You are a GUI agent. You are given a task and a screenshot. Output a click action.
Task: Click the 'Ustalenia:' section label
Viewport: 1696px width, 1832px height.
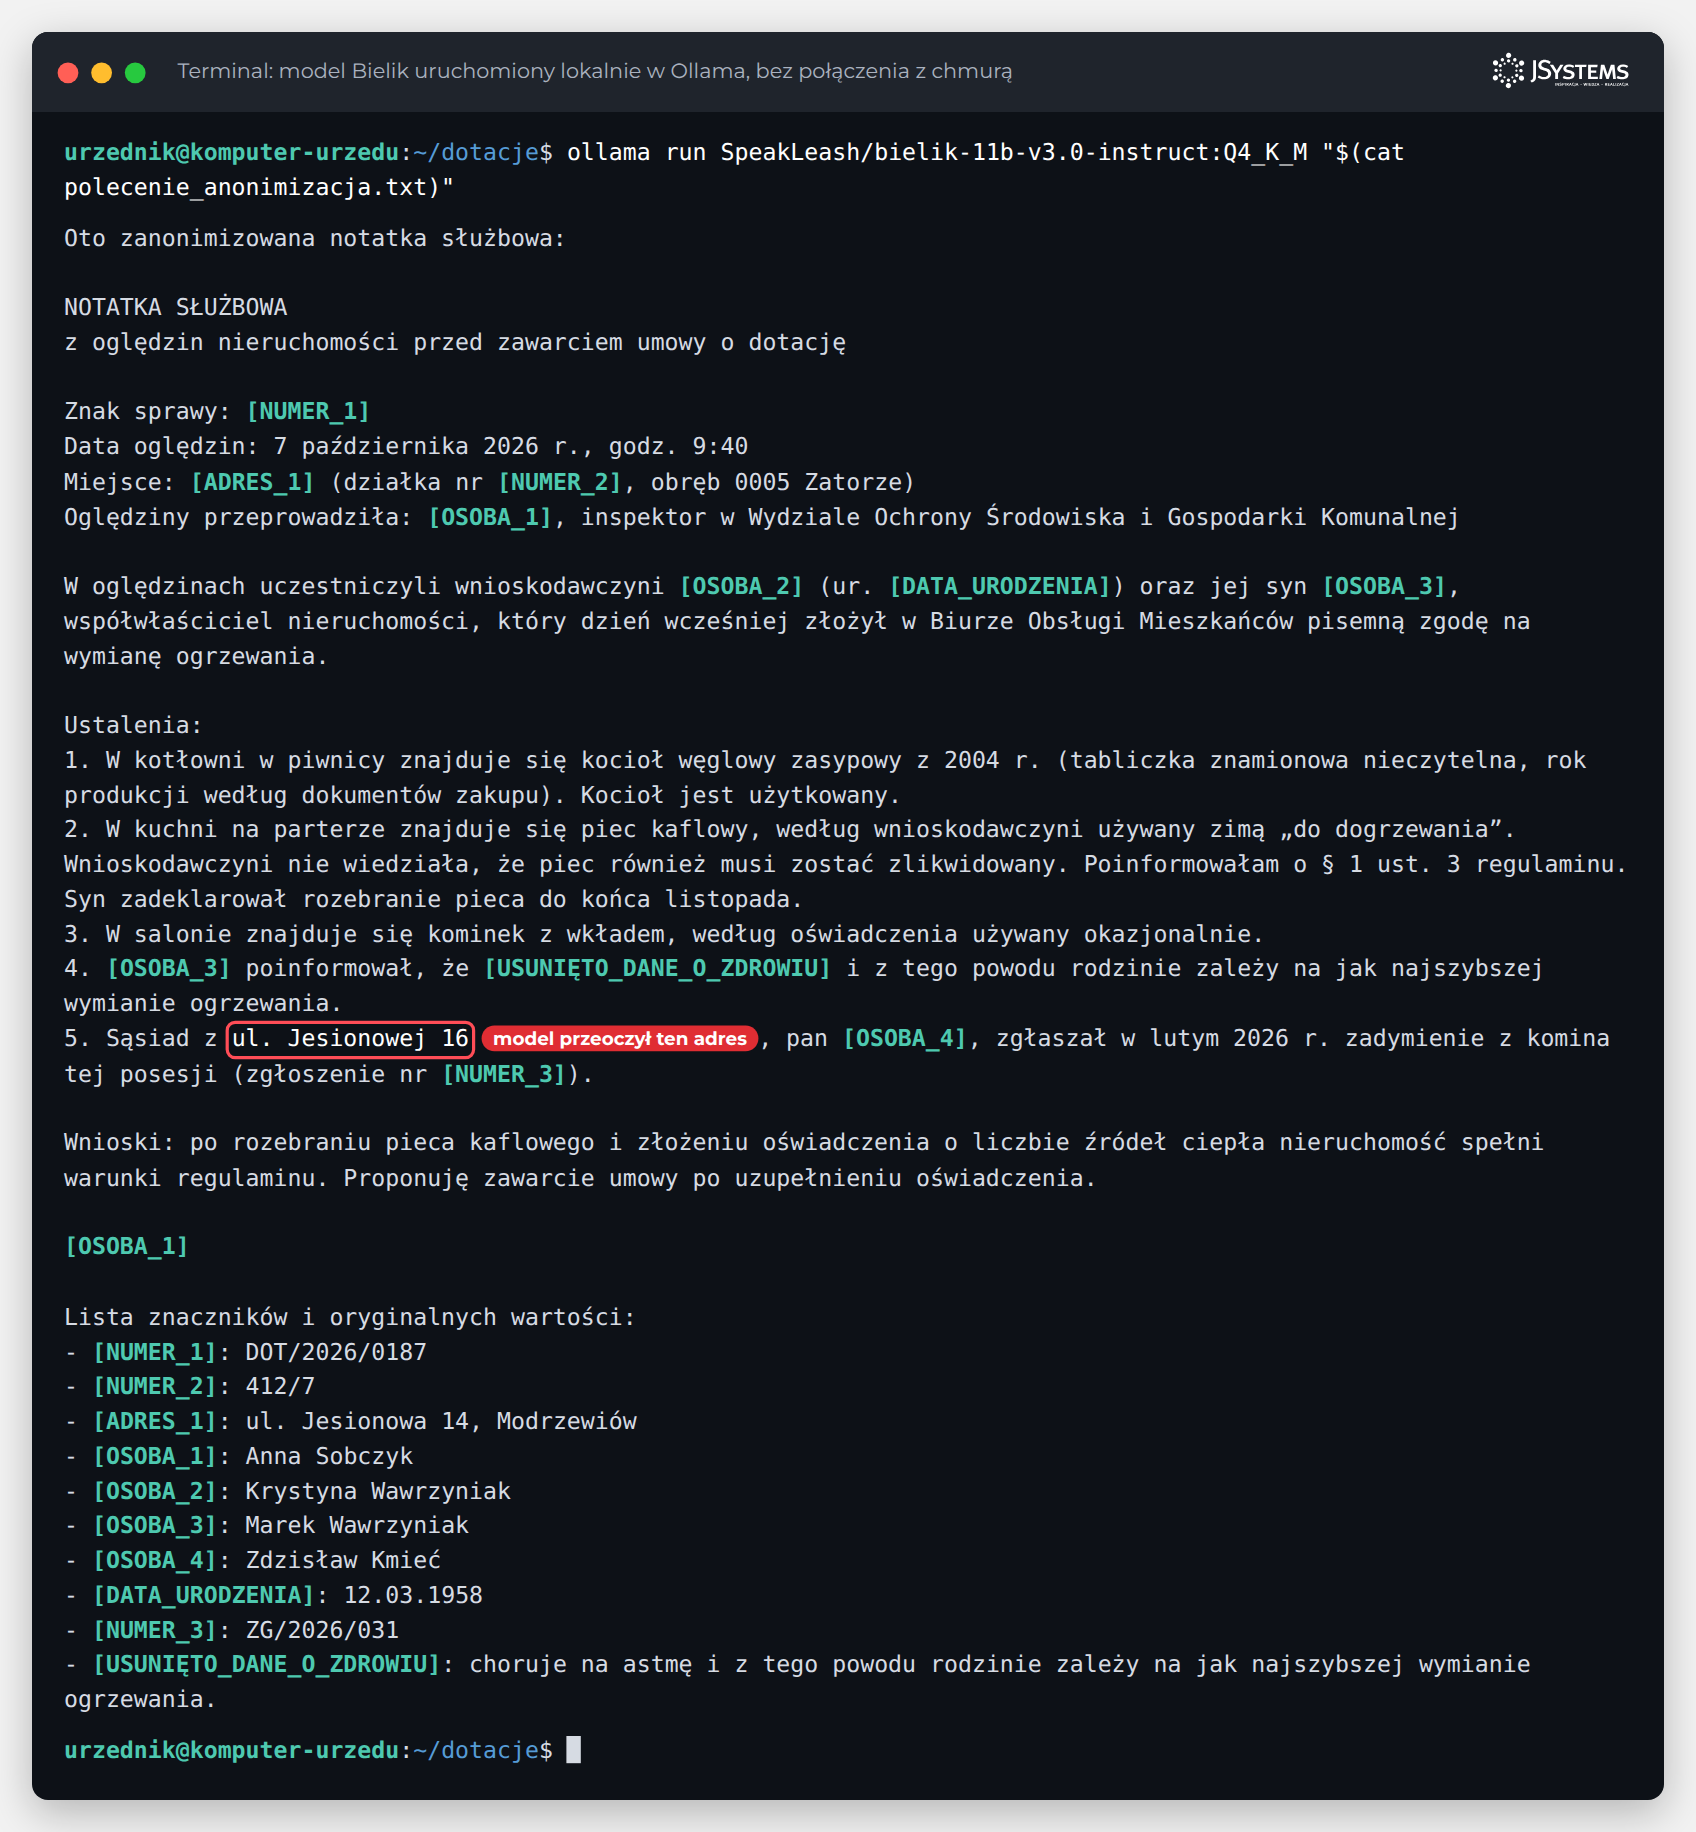133,725
